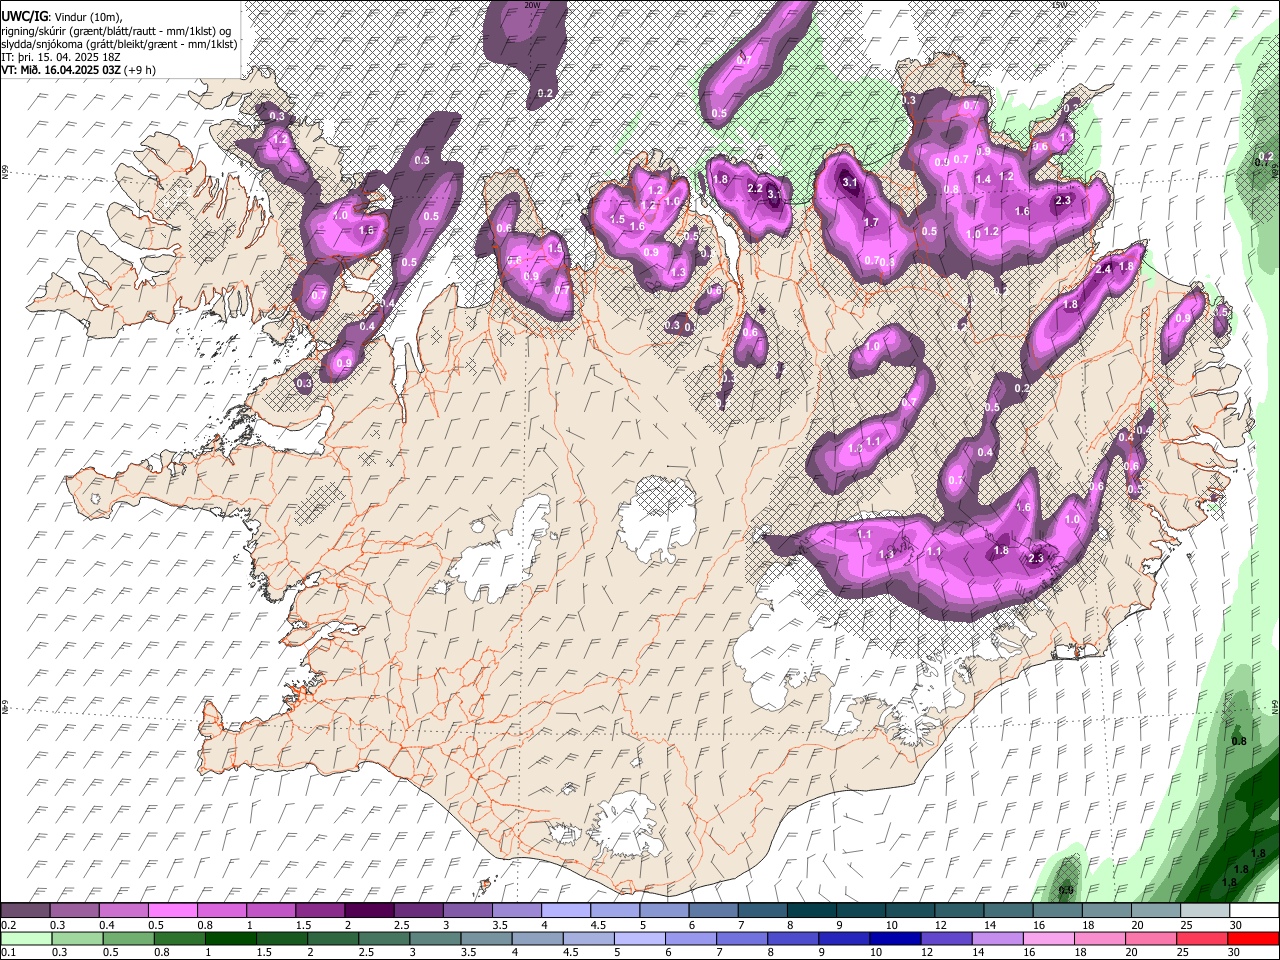Pick the darkest green 1 swatch, lower scale
Viewport: 1280px width, 960px height.
tap(230, 938)
